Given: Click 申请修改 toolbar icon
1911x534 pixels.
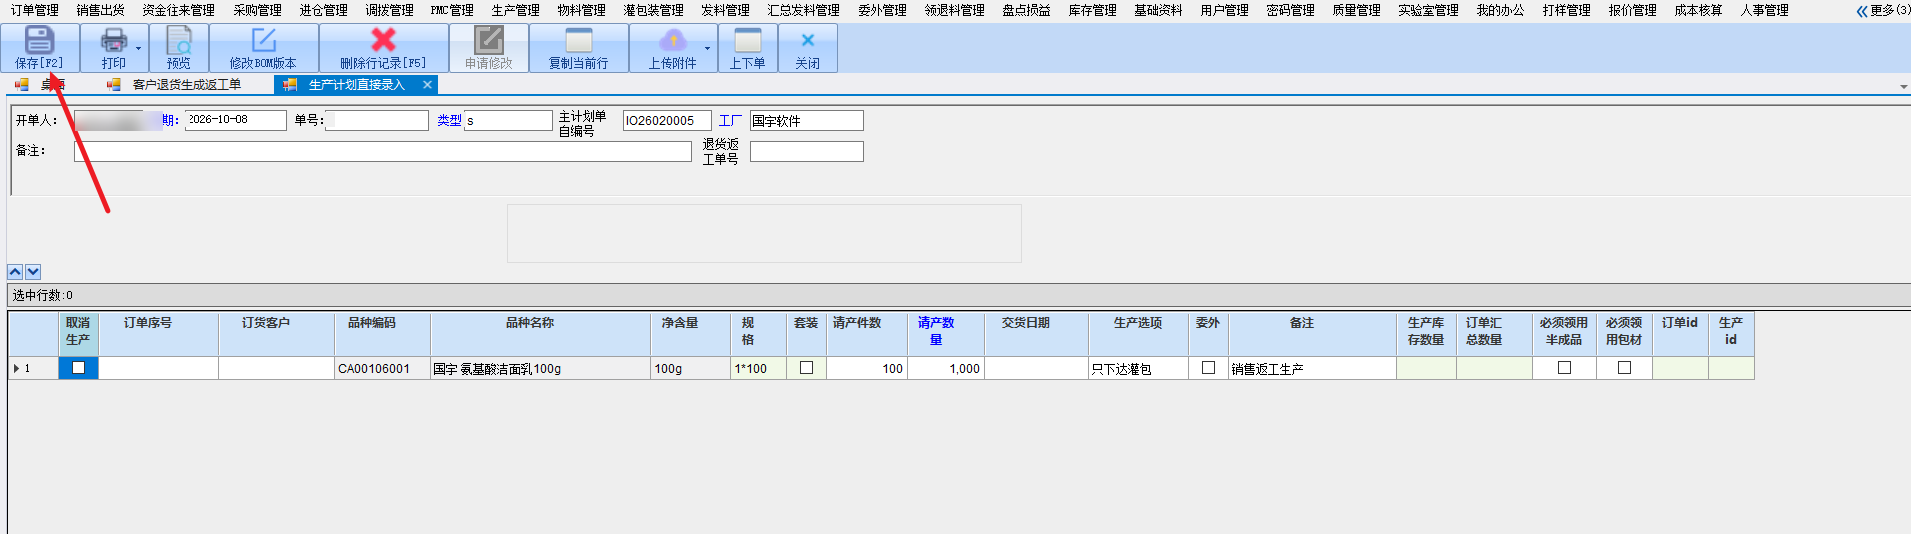Looking at the screenshot, I should point(488,48).
